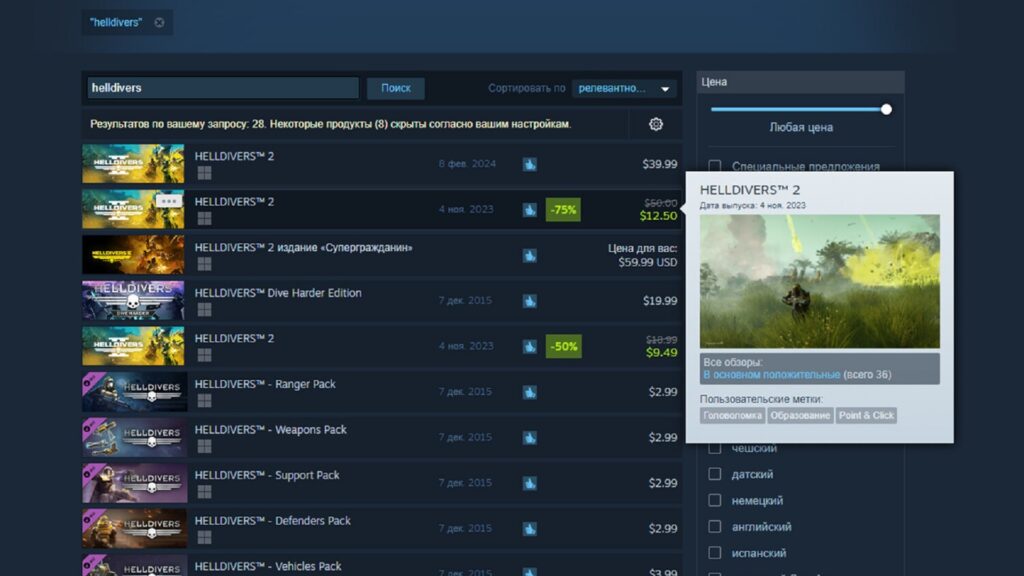
Task: Click review icon for Support Pack
Action: pyautogui.click(x=530, y=483)
